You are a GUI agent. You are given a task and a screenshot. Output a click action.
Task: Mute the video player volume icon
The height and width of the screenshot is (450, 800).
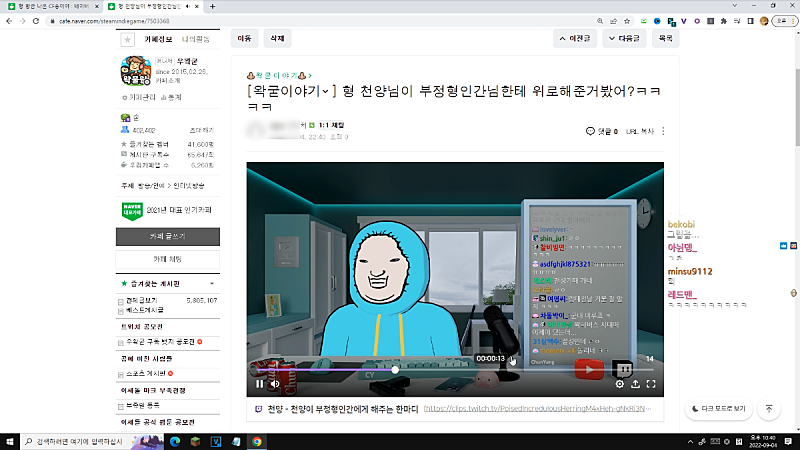click(x=275, y=384)
